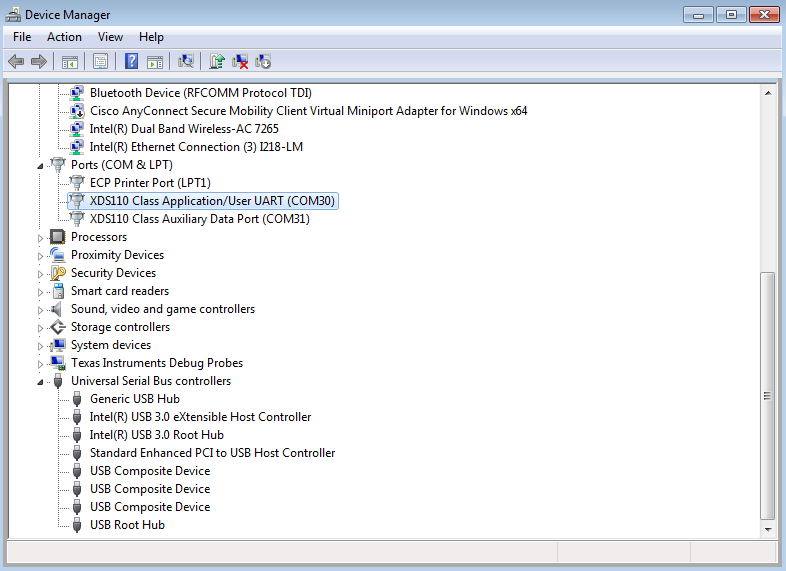The height and width of the screenshot is (571, 786).
Task: Expand the Security Devices node
Action: (40, 274)
